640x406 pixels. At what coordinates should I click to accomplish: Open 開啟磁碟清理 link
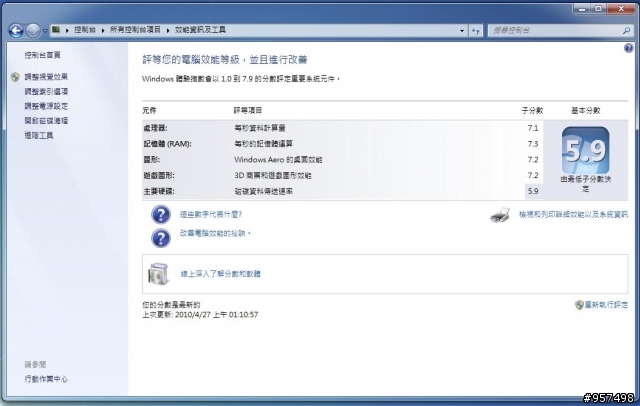(46, 121)
